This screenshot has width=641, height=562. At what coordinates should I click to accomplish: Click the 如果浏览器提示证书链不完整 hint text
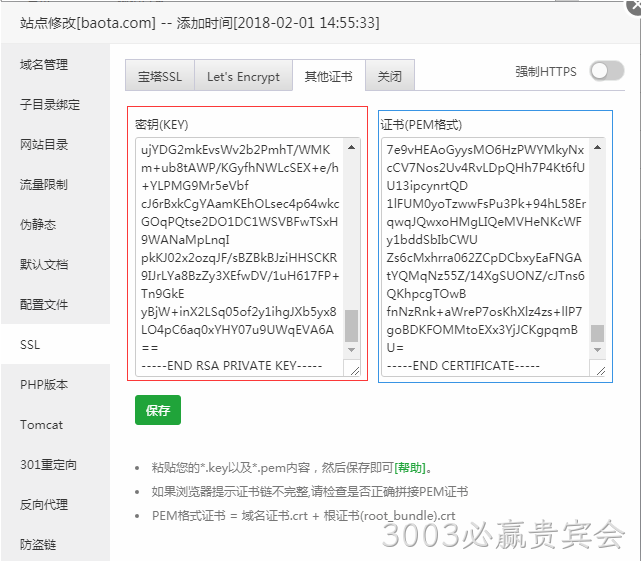click(309, 492)
